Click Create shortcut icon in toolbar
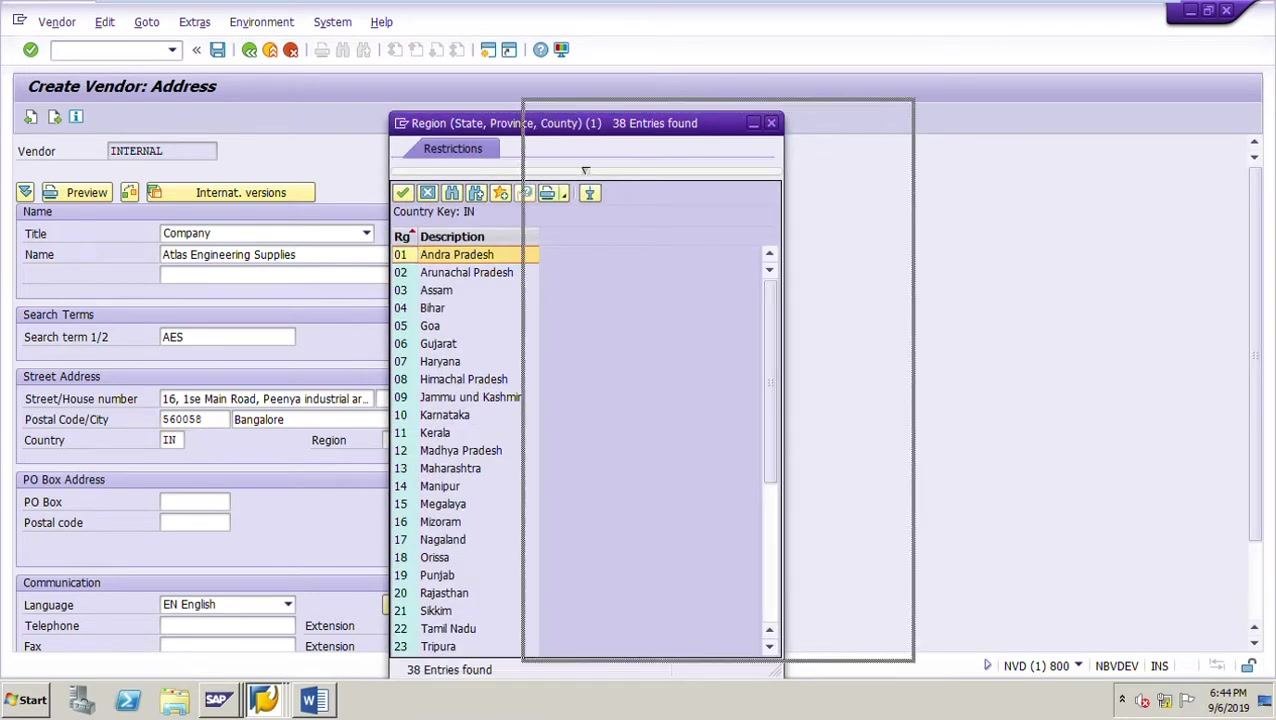Image resolution: width=1276 pixels, height=720 pixels. (509, 50)
